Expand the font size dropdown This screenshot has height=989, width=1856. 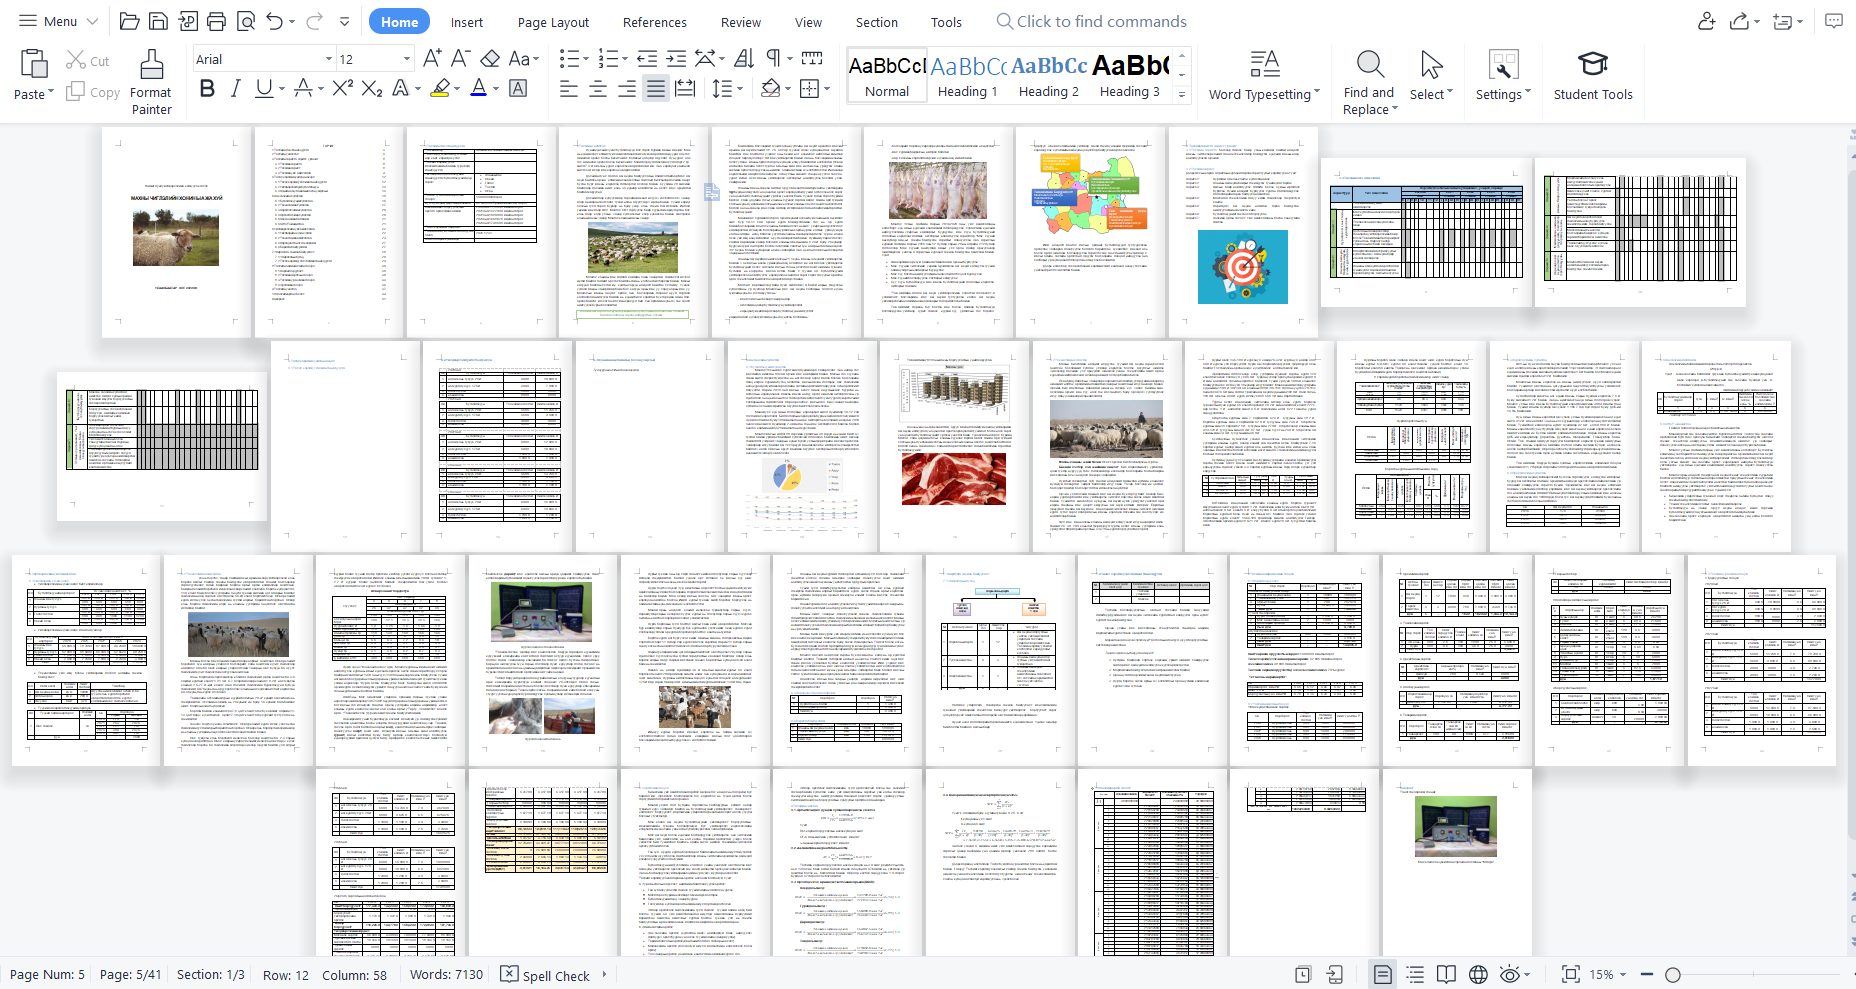coord(407,59)
